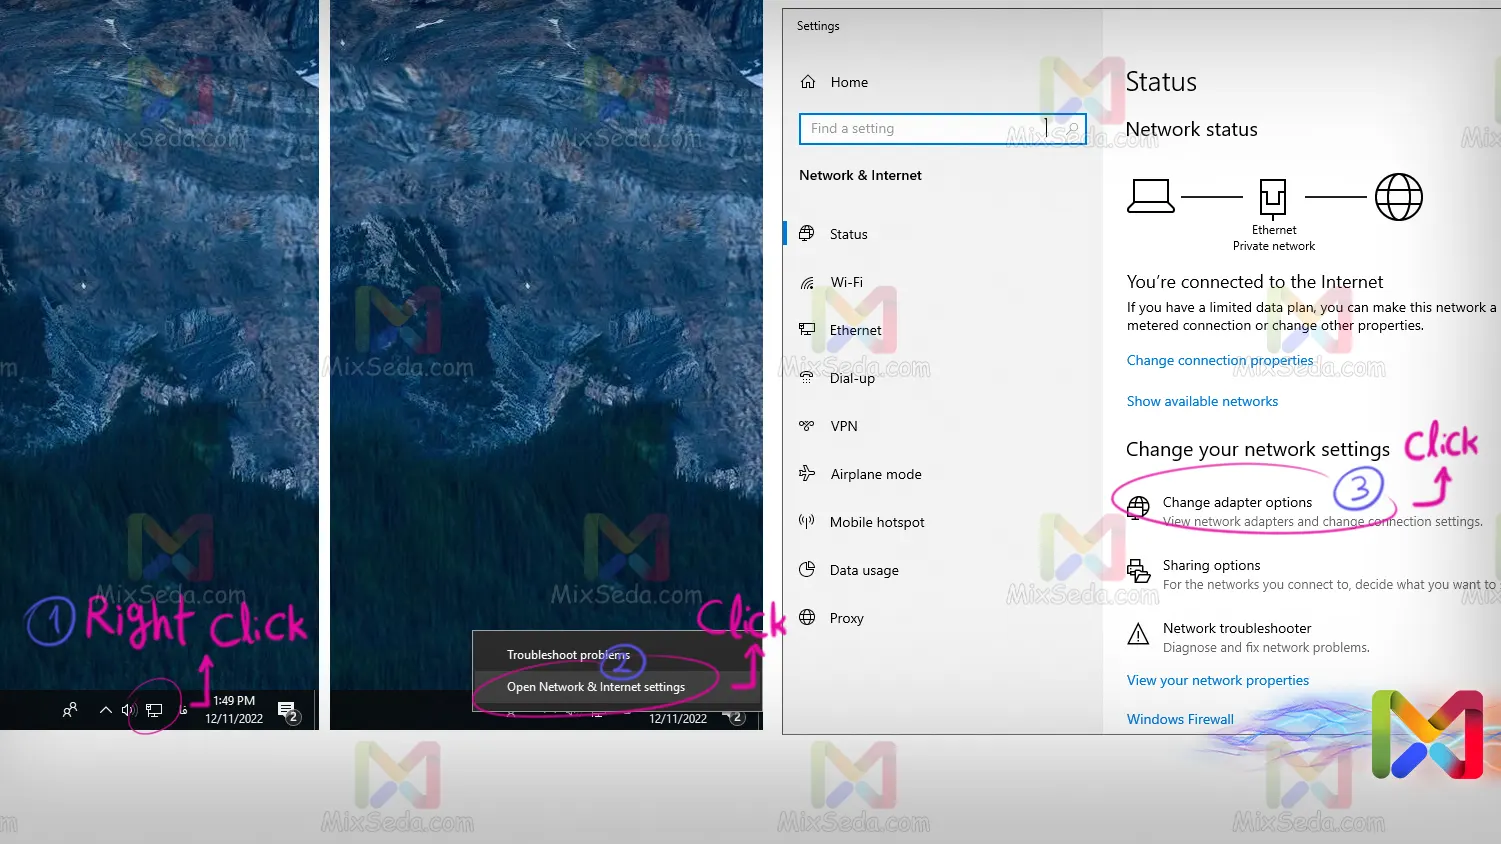Click the search magnifier in Find a setting

1072,129
